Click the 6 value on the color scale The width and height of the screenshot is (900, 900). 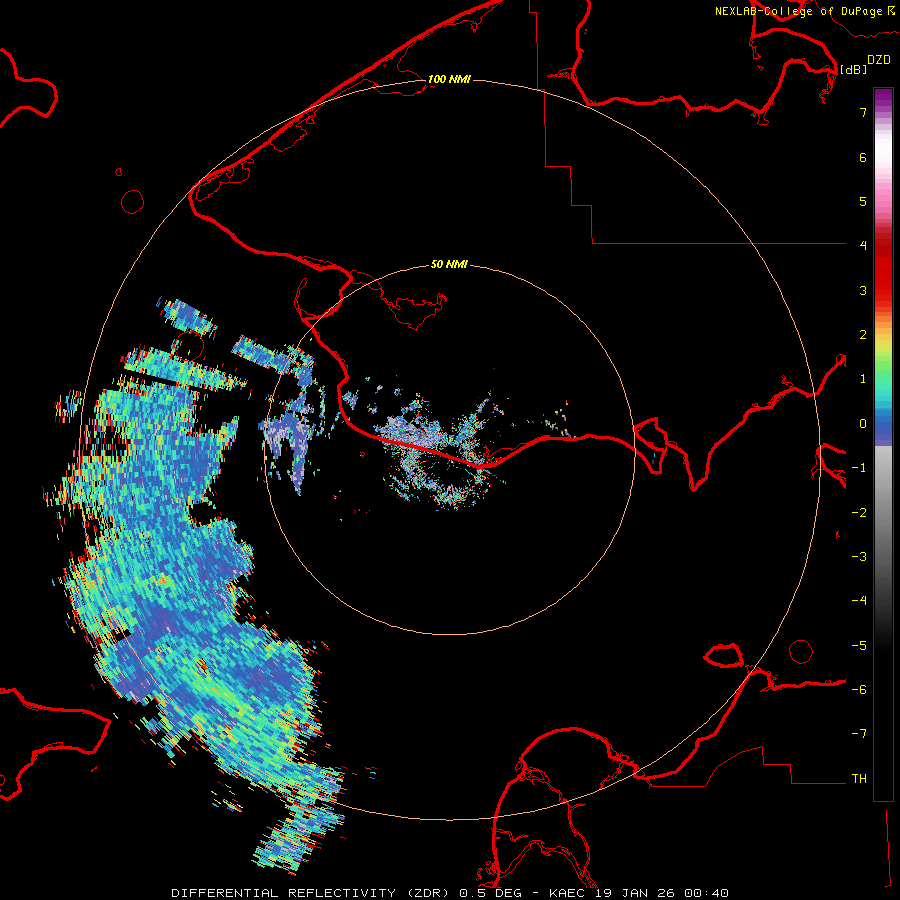863,157
